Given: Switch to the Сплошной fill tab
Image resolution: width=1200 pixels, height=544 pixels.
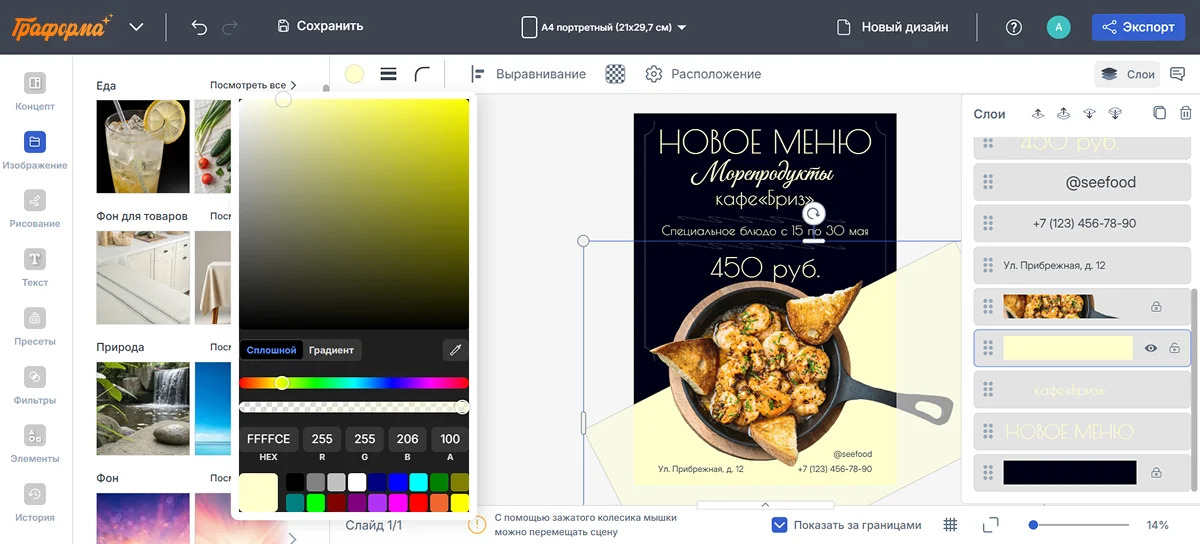Looking at the screenshot, I should (x=272, y=350).
